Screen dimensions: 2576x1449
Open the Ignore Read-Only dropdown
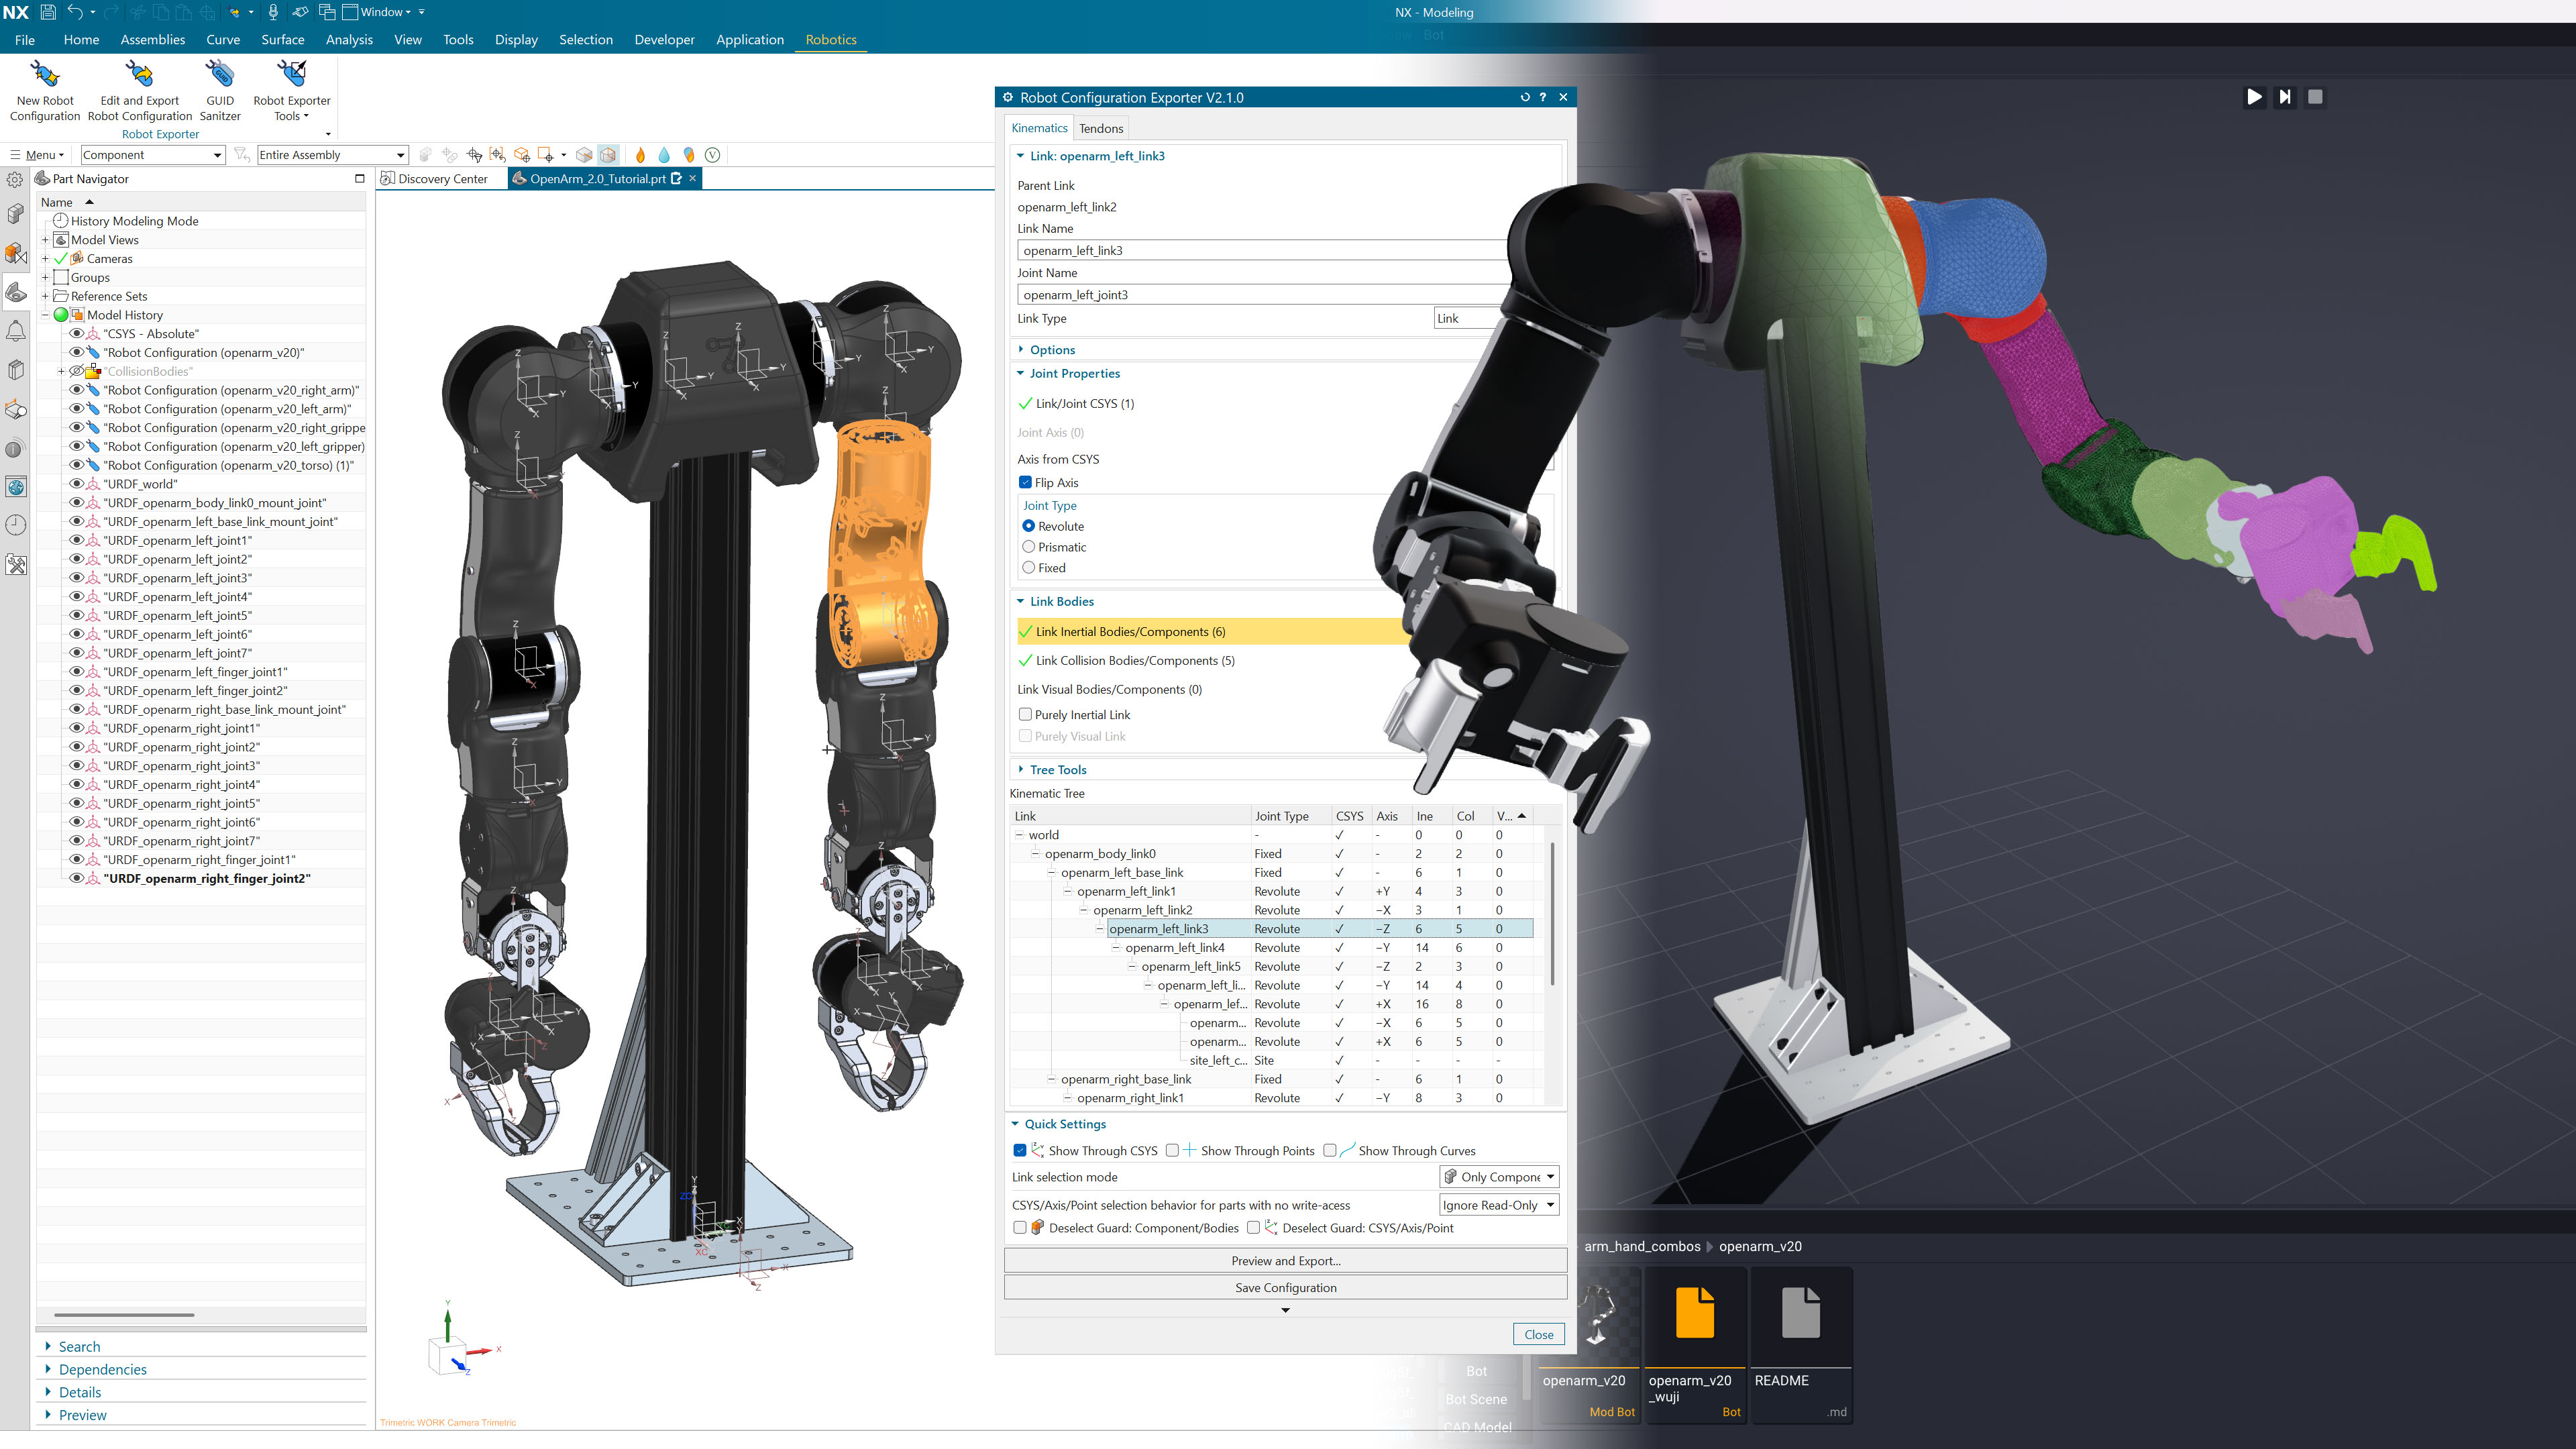point(1499,1205)
